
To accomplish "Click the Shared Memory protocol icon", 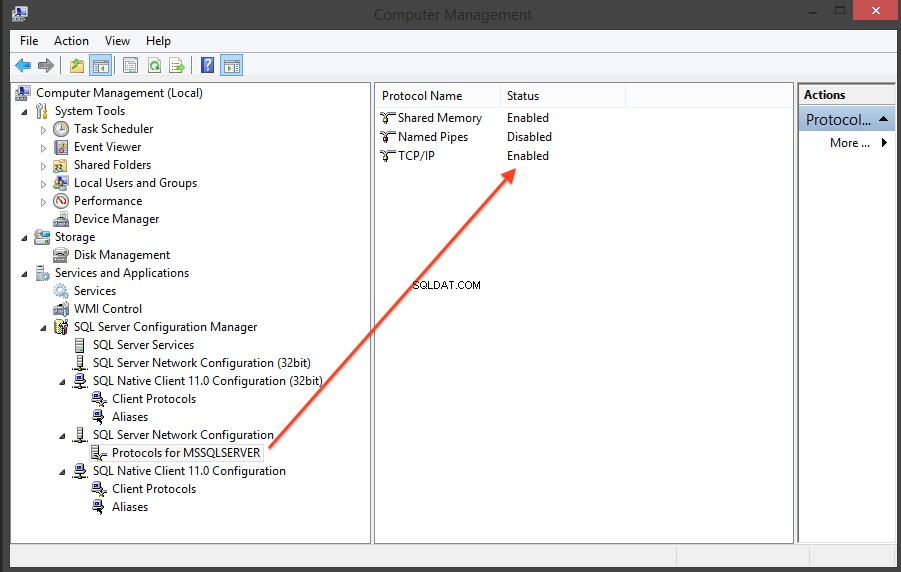I will 388,118.
